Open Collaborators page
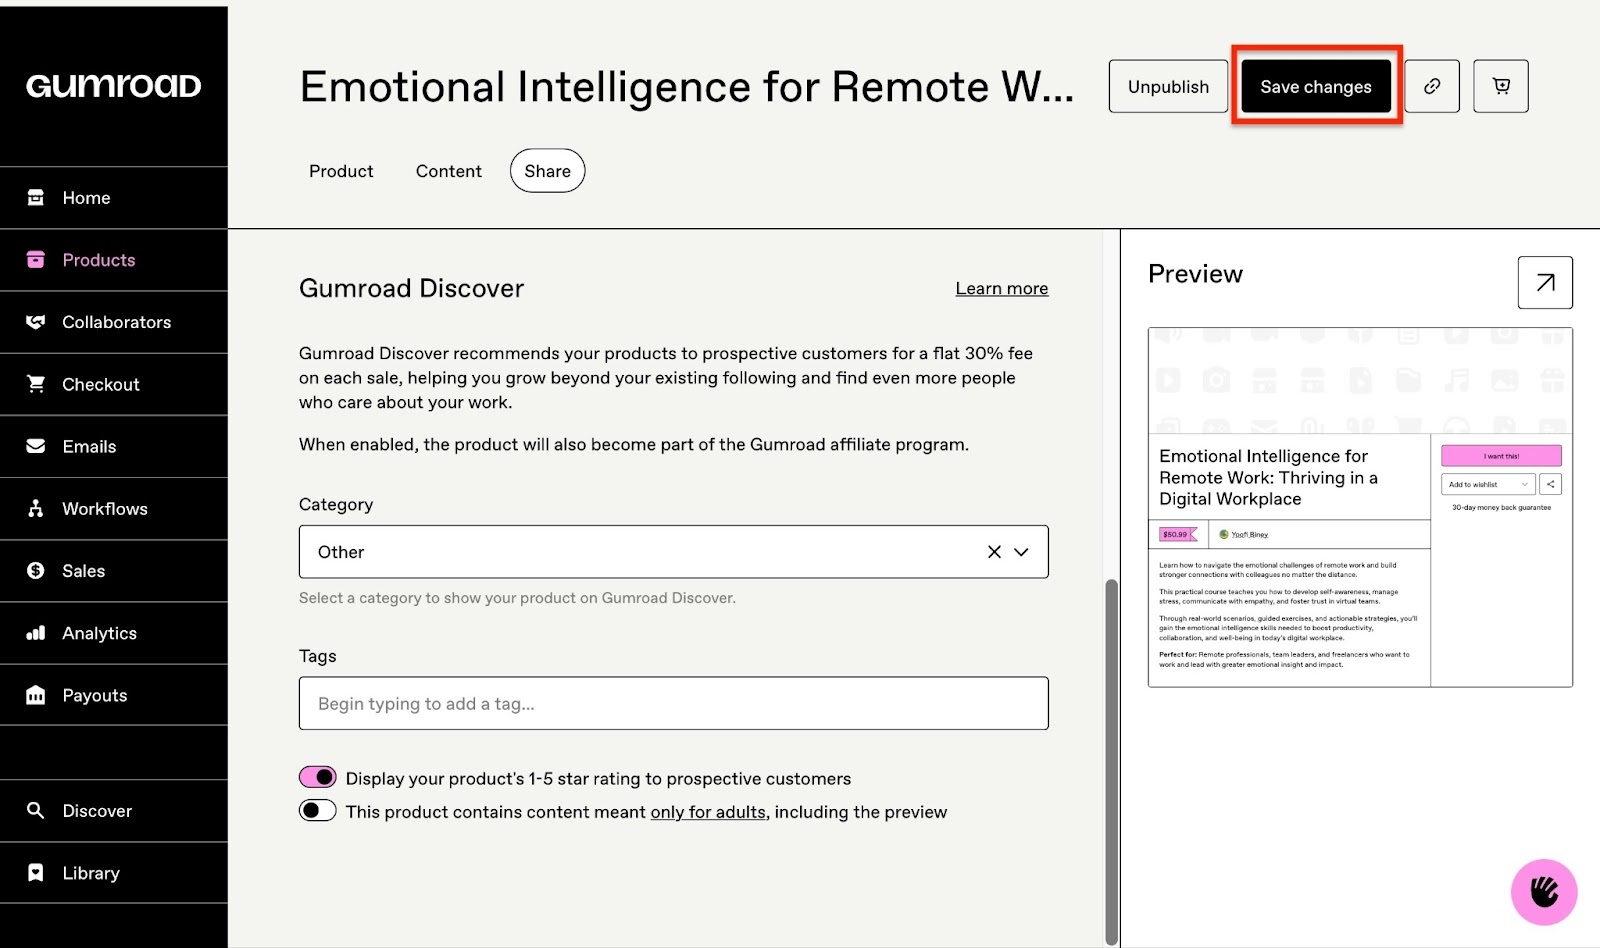 tap(114, 322)
